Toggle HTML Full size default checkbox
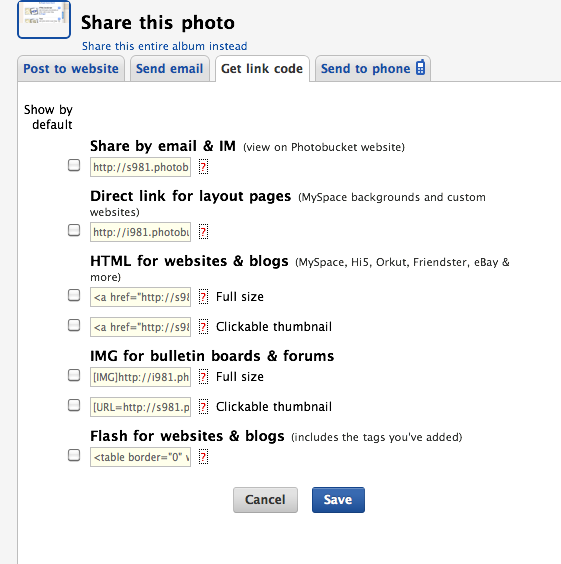Image resolution: width=561 pixels, height=564 pixels. [x=74, y=295]
